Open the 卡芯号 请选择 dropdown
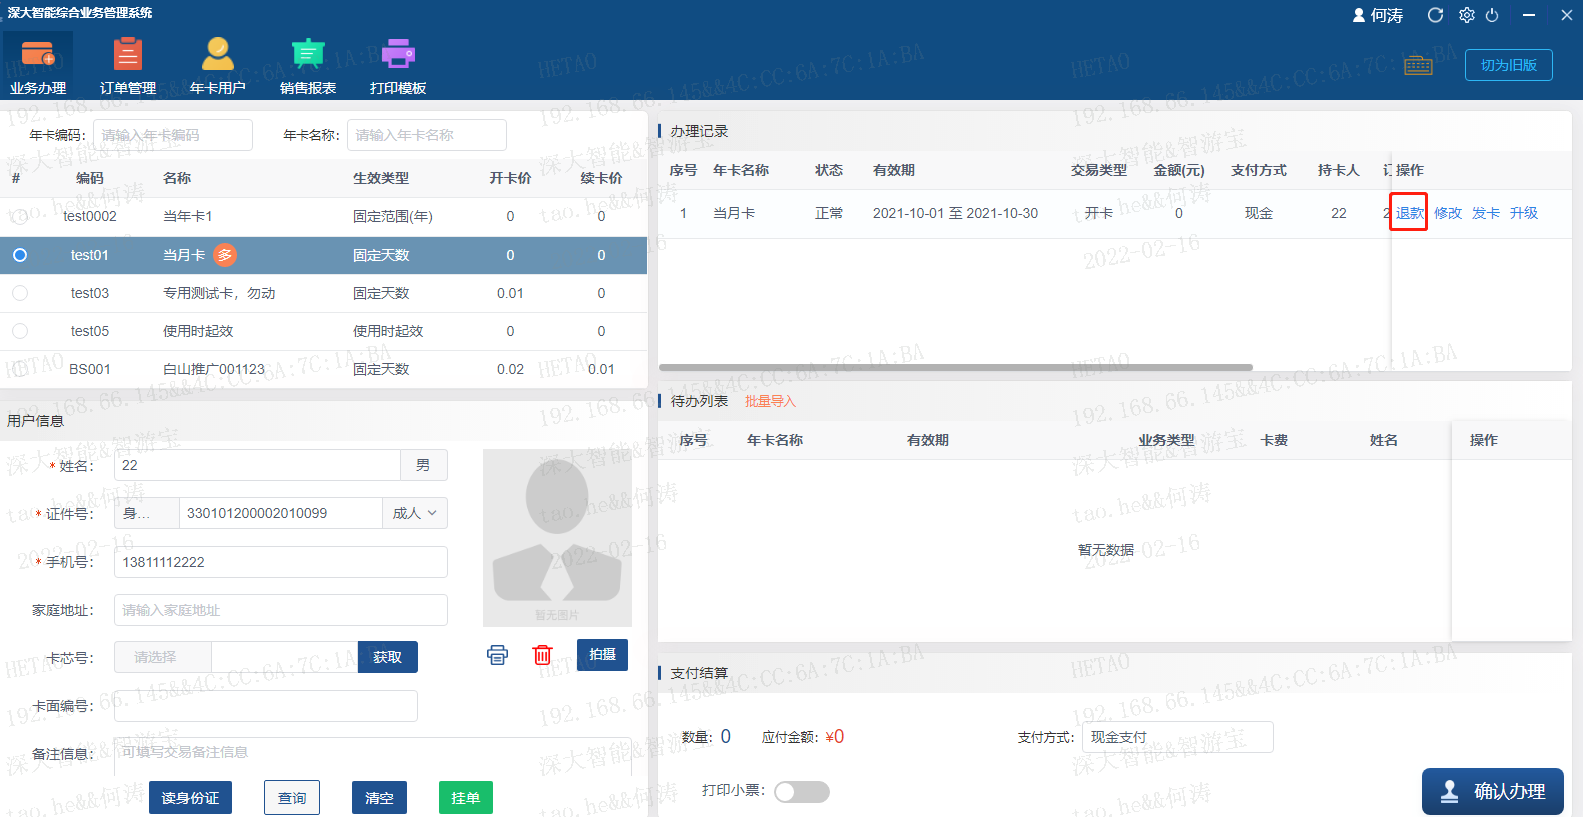Viewport: 1583px width, 817px height. [x=163, y=657]
